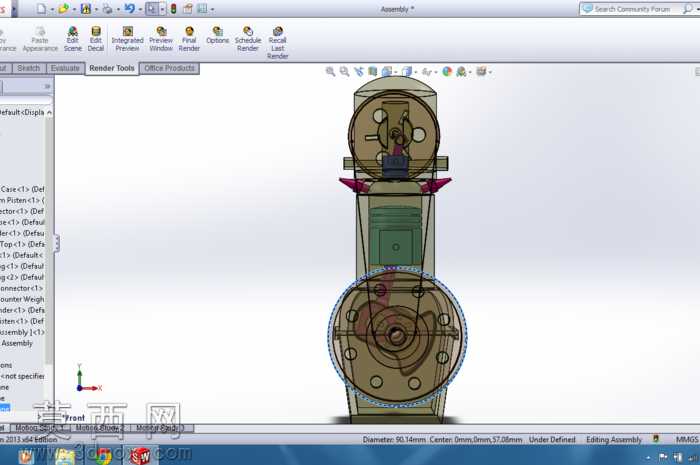Click the panel collapse handle on tree edge
700x465 pixels.
[57, 243]
